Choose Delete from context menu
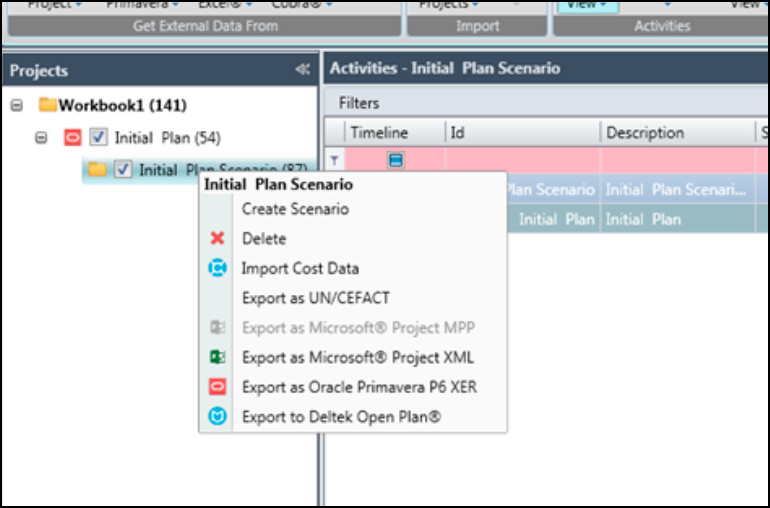This screenshot has width=770, height=508. [x=264, y=239]
